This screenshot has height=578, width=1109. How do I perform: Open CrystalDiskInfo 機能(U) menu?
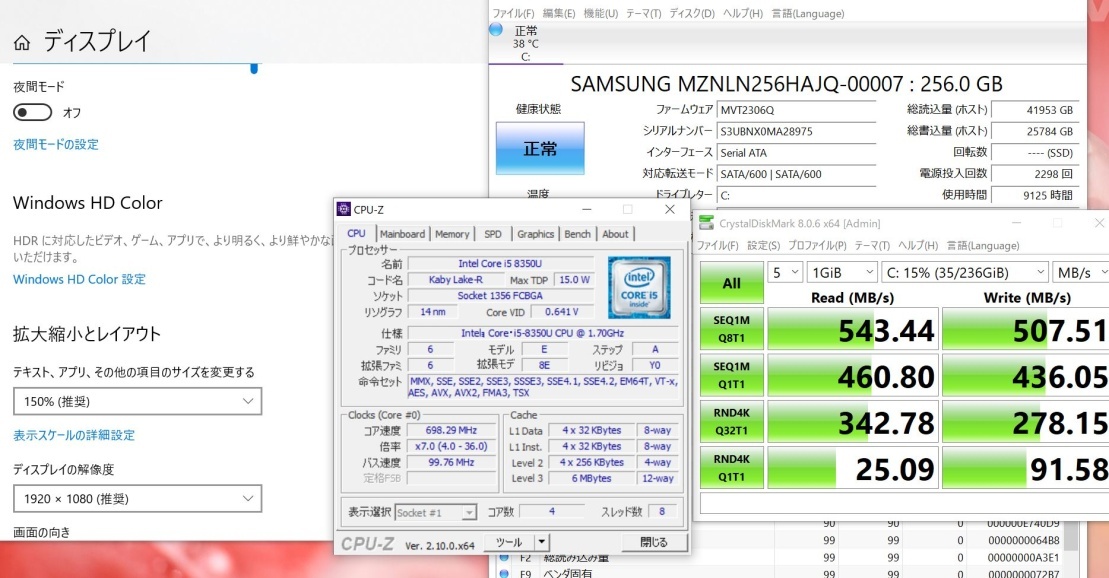(600, 13)
